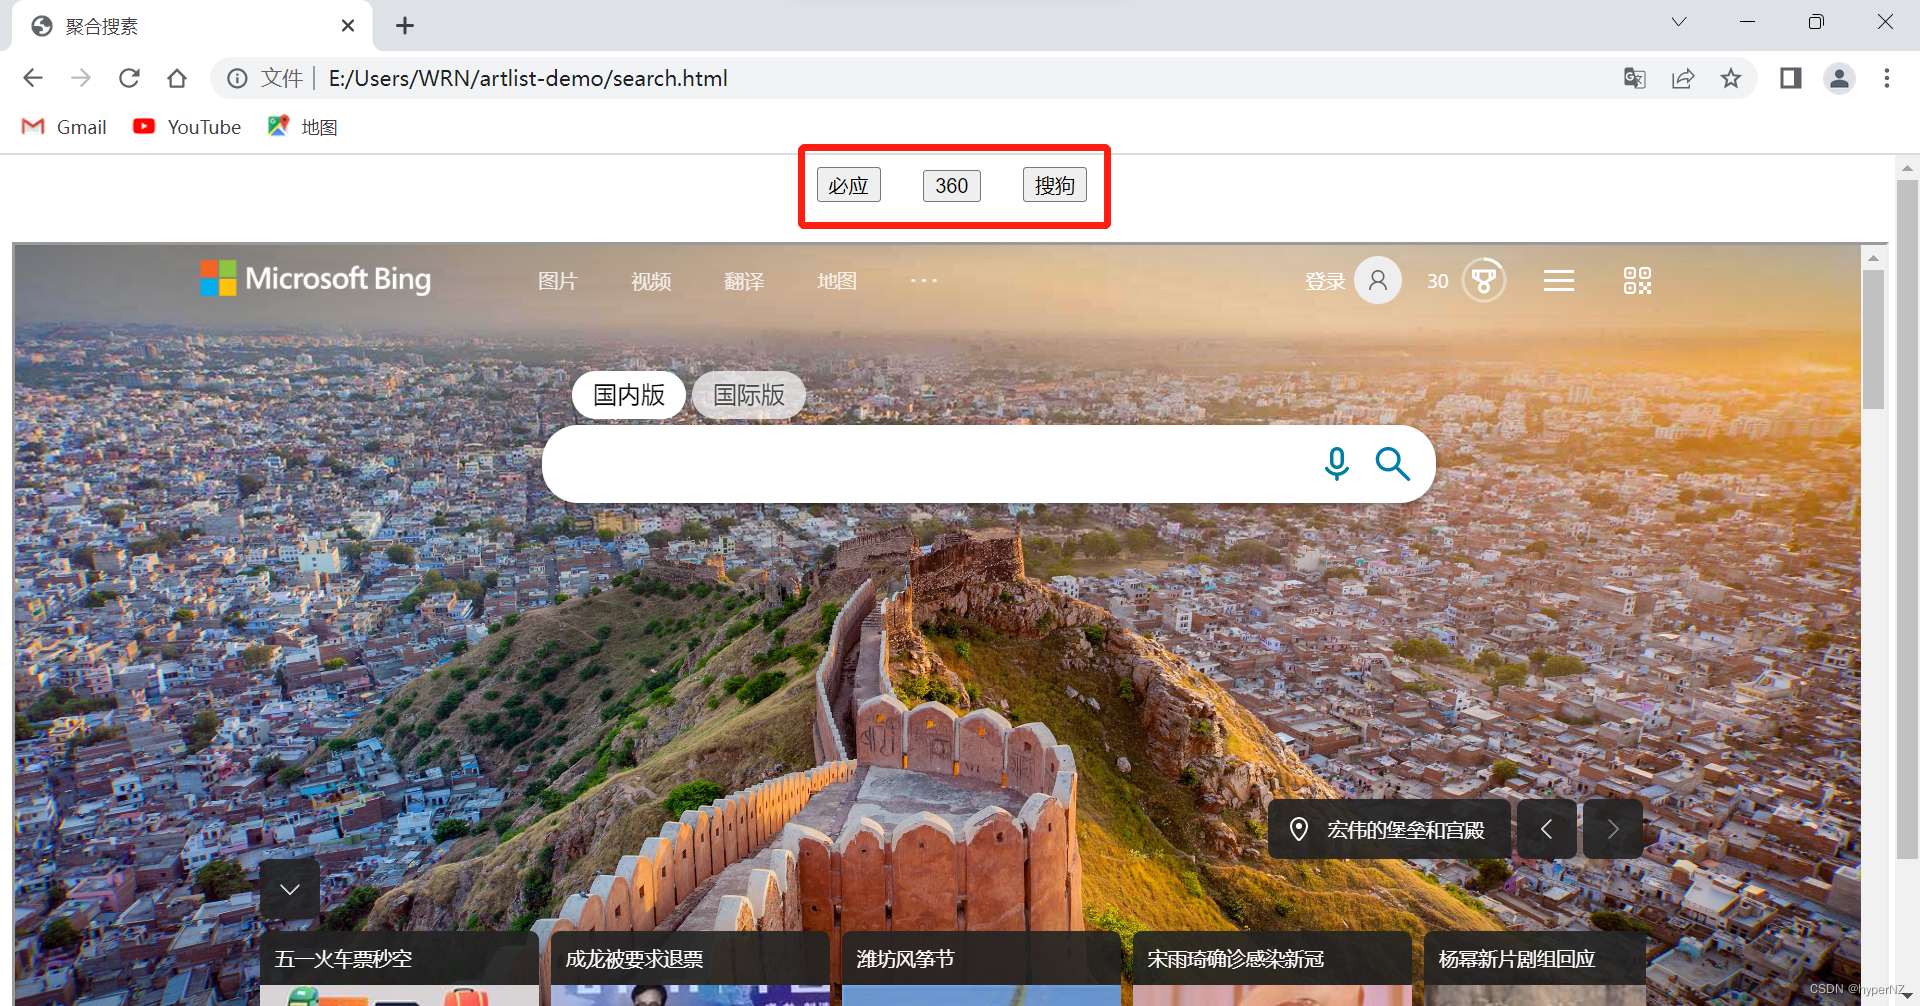This screenshot has height=1006, width=1920.
Task: Click the magnifier search icon
Action: pyautogui.click(x=1392, y=464)
